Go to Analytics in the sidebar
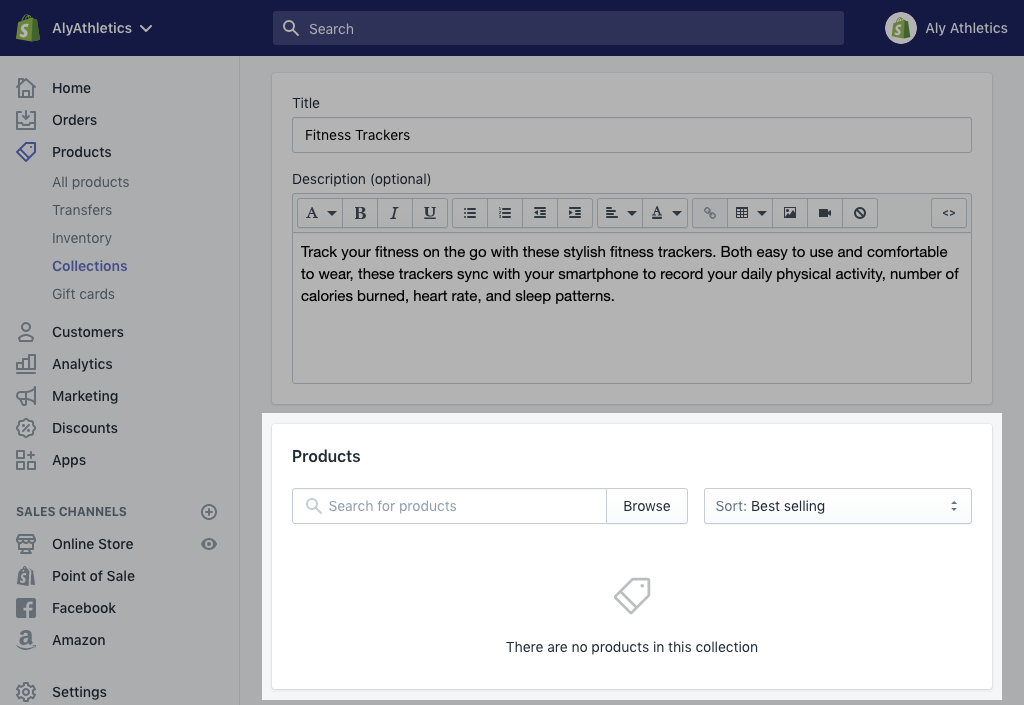The image size is (1024, 705). pos(82,364)
